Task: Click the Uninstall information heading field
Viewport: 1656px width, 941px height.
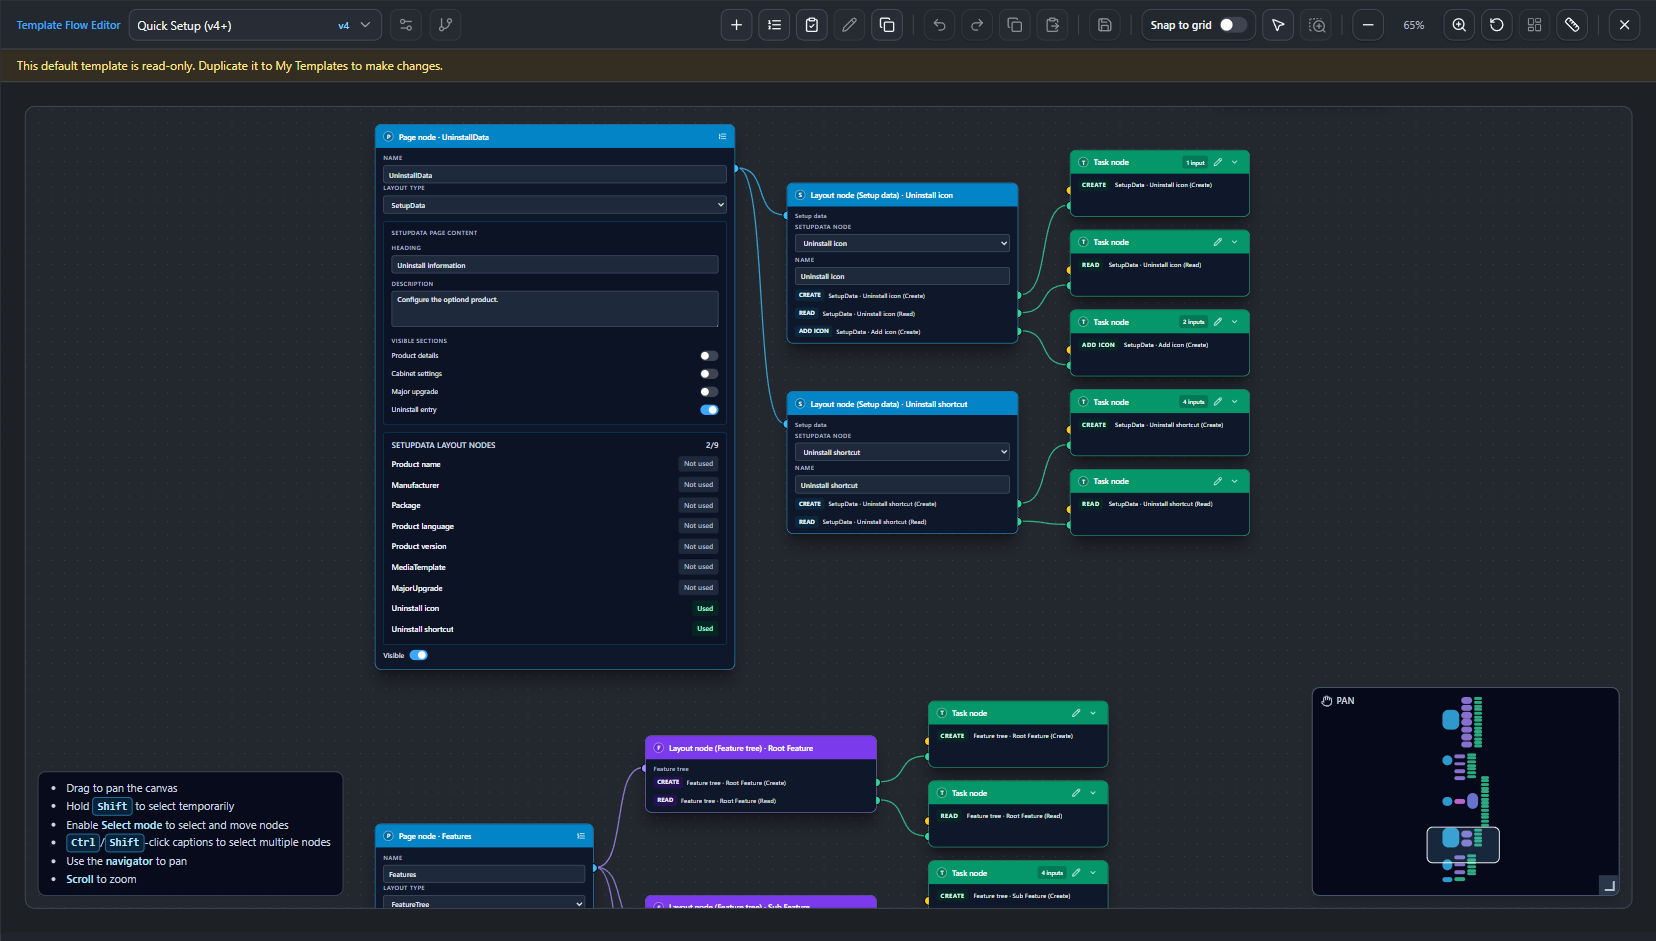Action: (555, 265)
